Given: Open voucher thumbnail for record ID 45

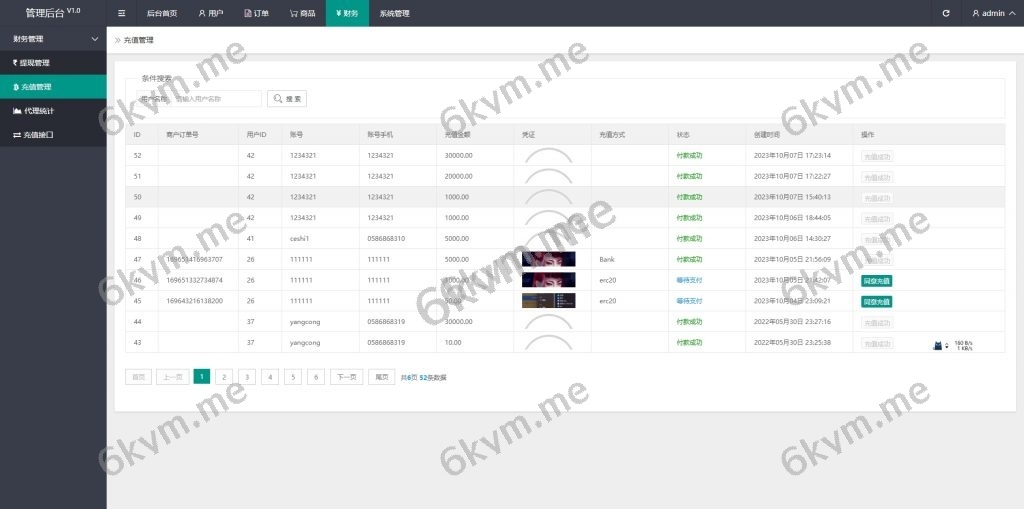Looking at the screenshot, I should click(548, 301).
